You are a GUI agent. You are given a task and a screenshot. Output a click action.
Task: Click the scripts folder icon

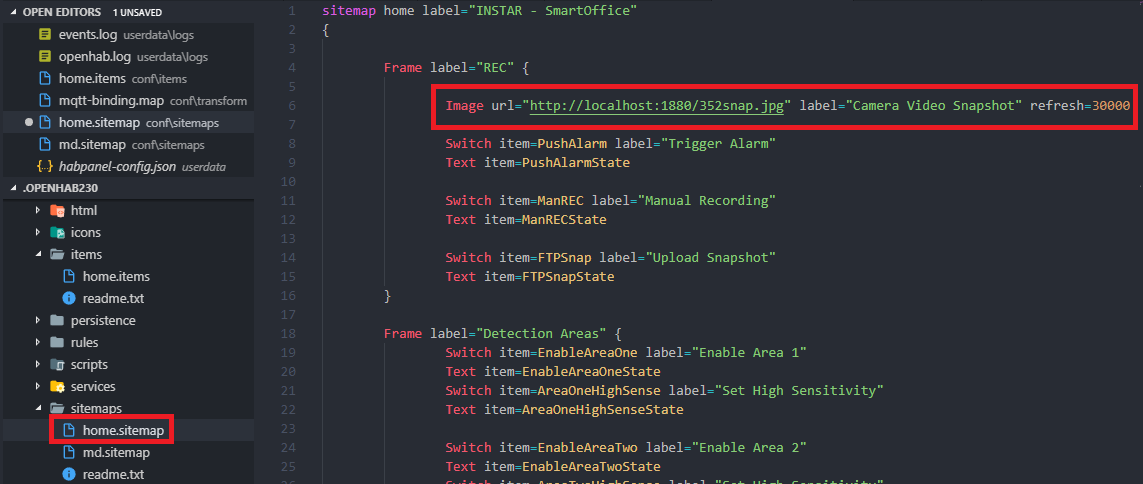pyautogui.click(x=57, y=365)
